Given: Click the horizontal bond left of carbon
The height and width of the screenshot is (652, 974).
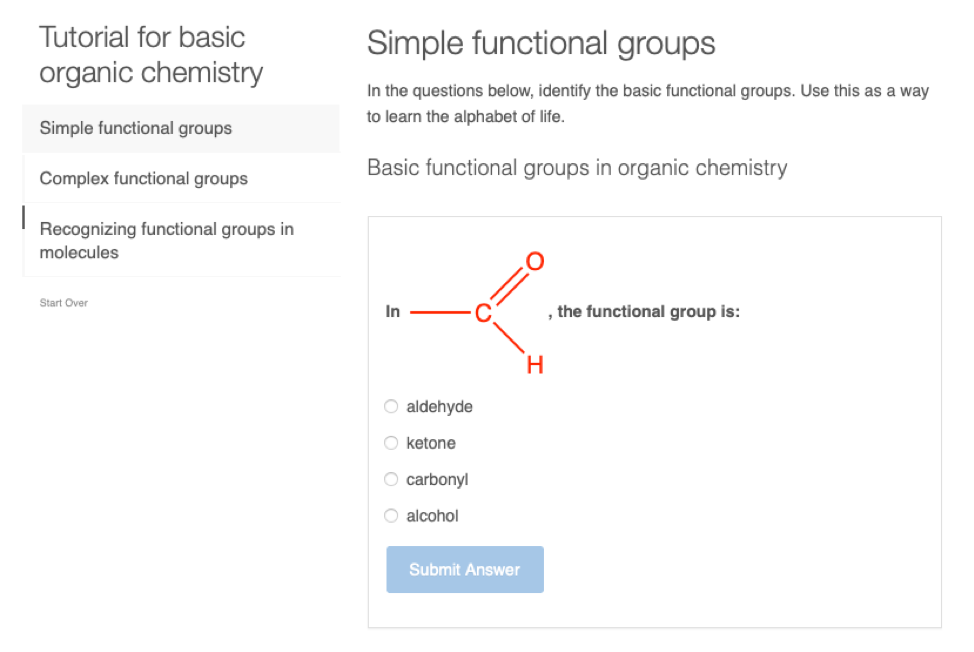Looking at the screenshot, I should click(440, 313).
